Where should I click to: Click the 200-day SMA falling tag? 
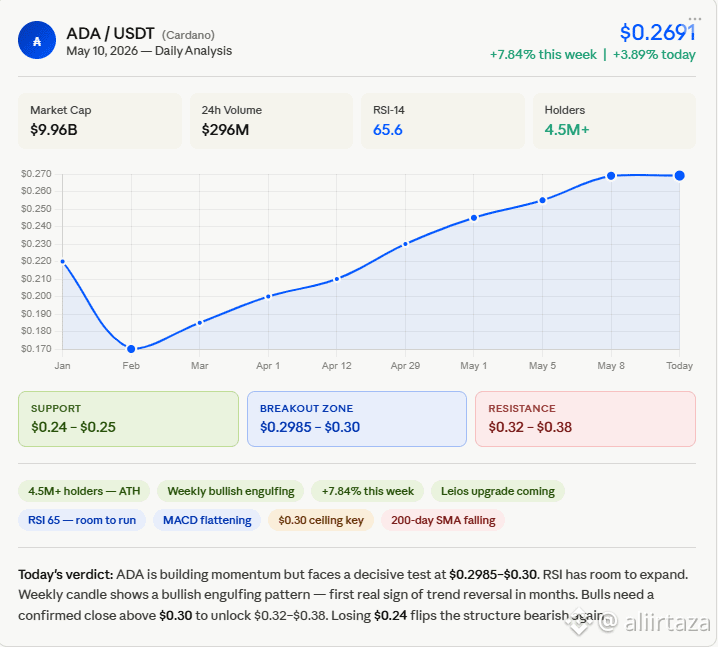click(443, 520)
